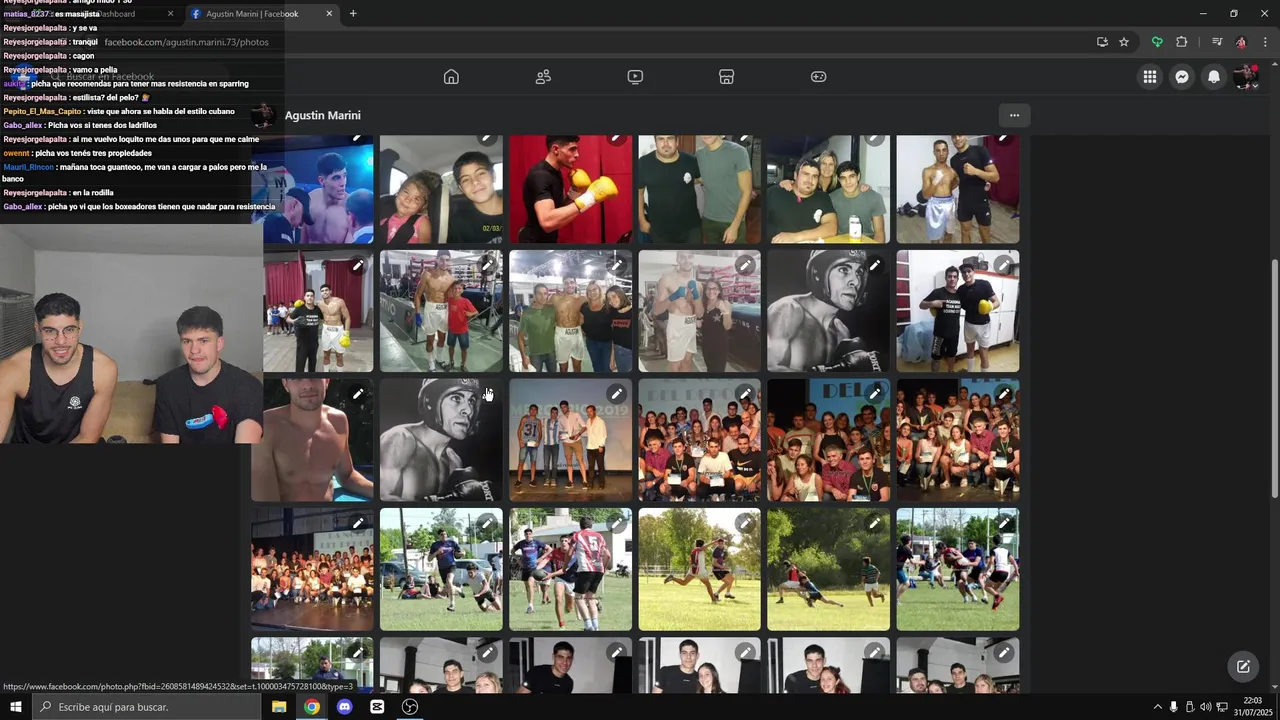Image resolution: width=1280 pixels, height=720 pixels.
Task: Open the two men in black and green shirts photo
Action: 699,190
